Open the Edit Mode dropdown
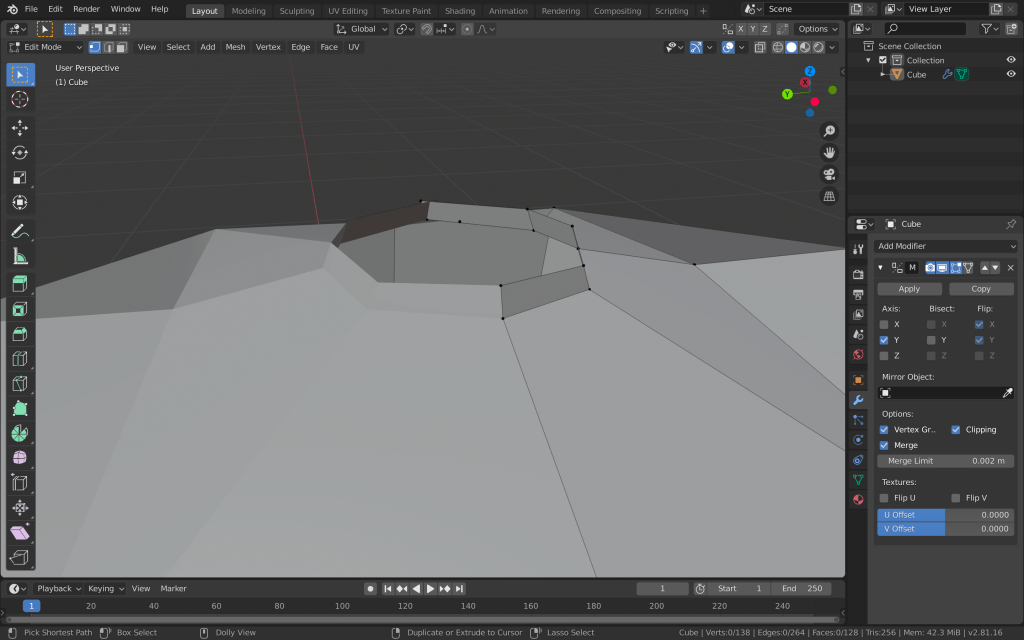Screen dimensions: 1024x640 pyautogui.click(x=45, y=47)
